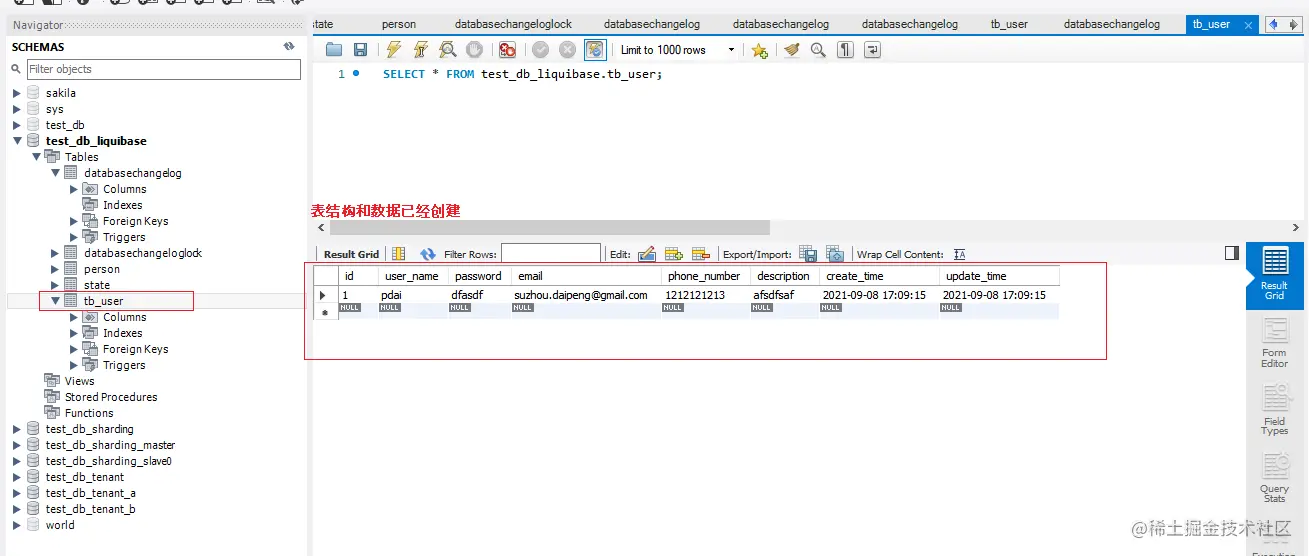
Task: Save snippet star-plus icon
Action: pyautogui.click(x=760, y=50)
